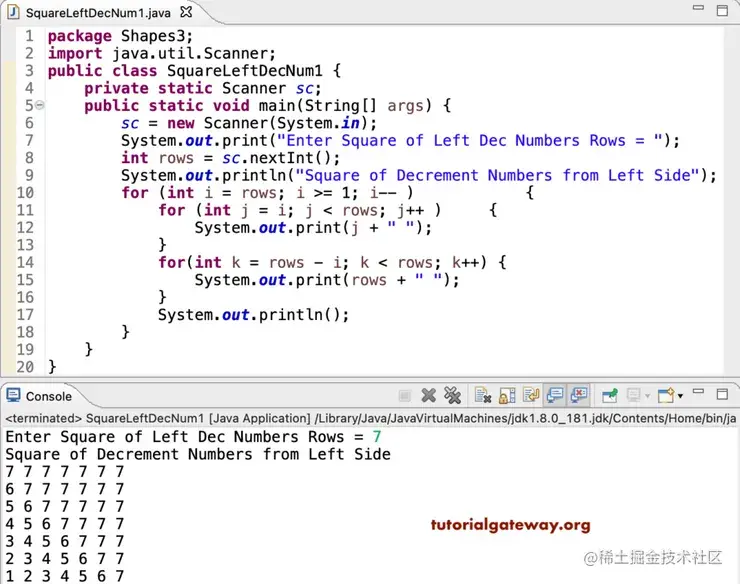Screen dimensions: 740x584
Task: Click the 'import java.util.Scanner;' line
Action: click(161, 53)
